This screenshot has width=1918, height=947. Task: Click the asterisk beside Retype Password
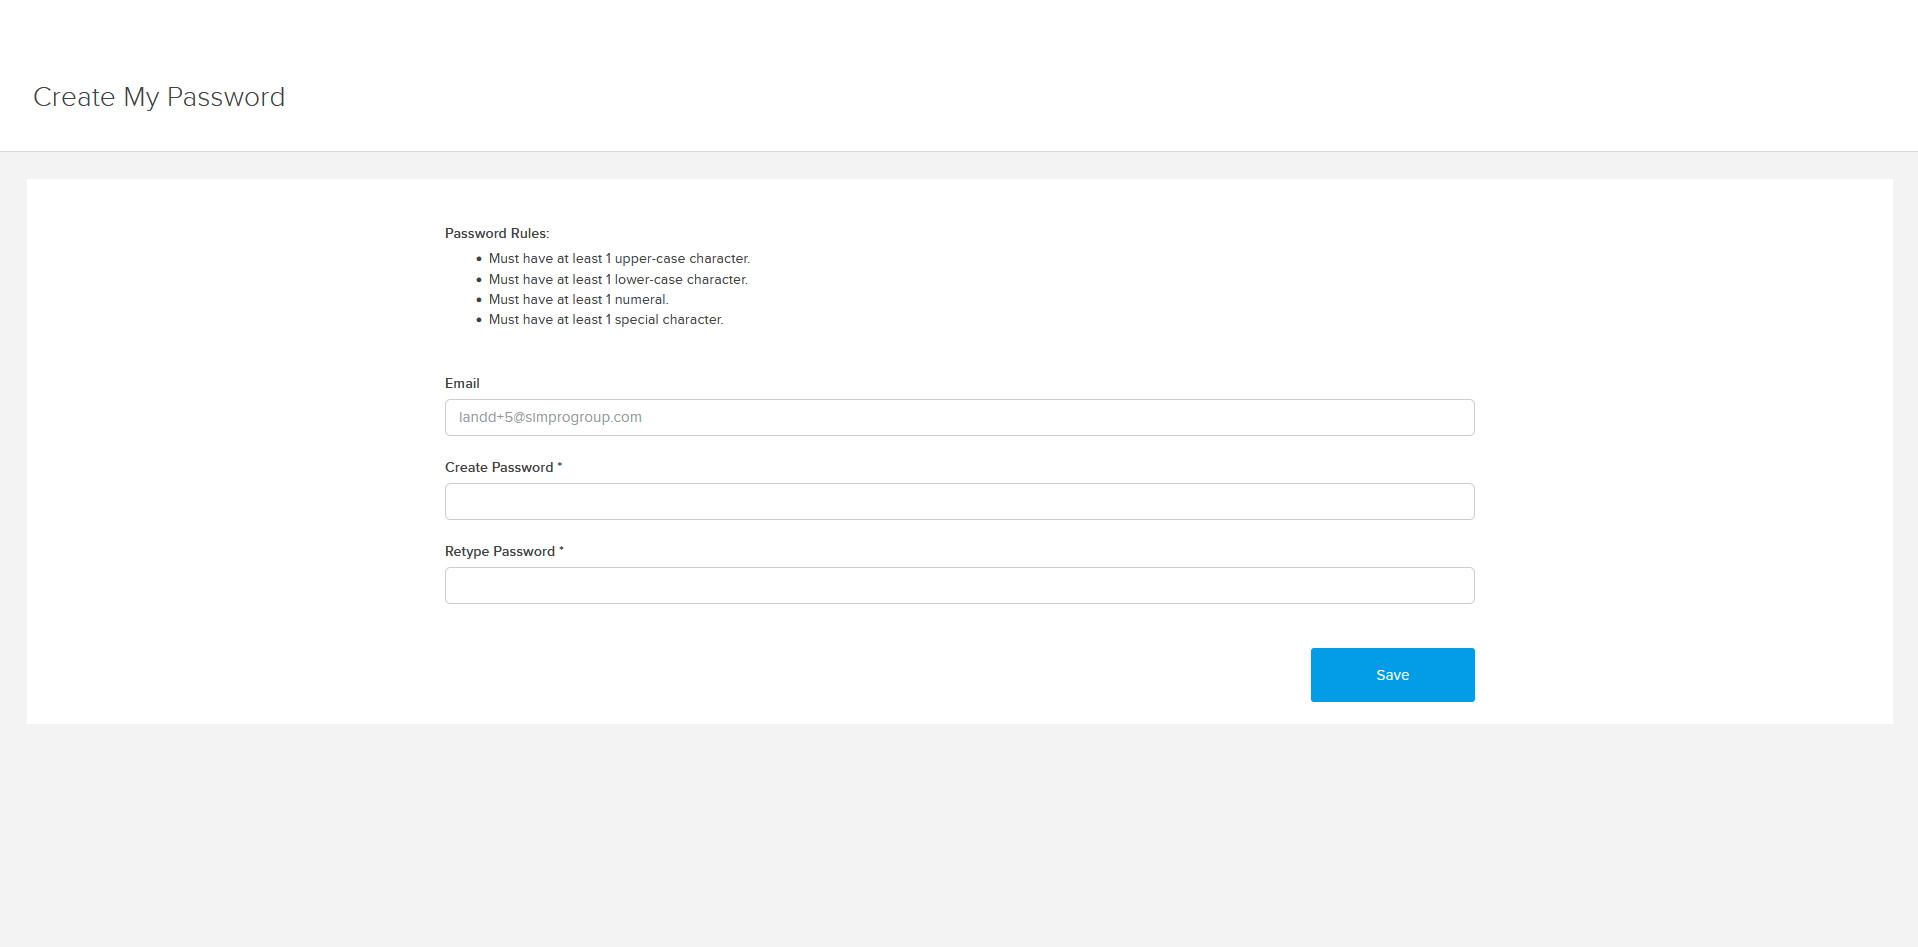pos(562,550)
